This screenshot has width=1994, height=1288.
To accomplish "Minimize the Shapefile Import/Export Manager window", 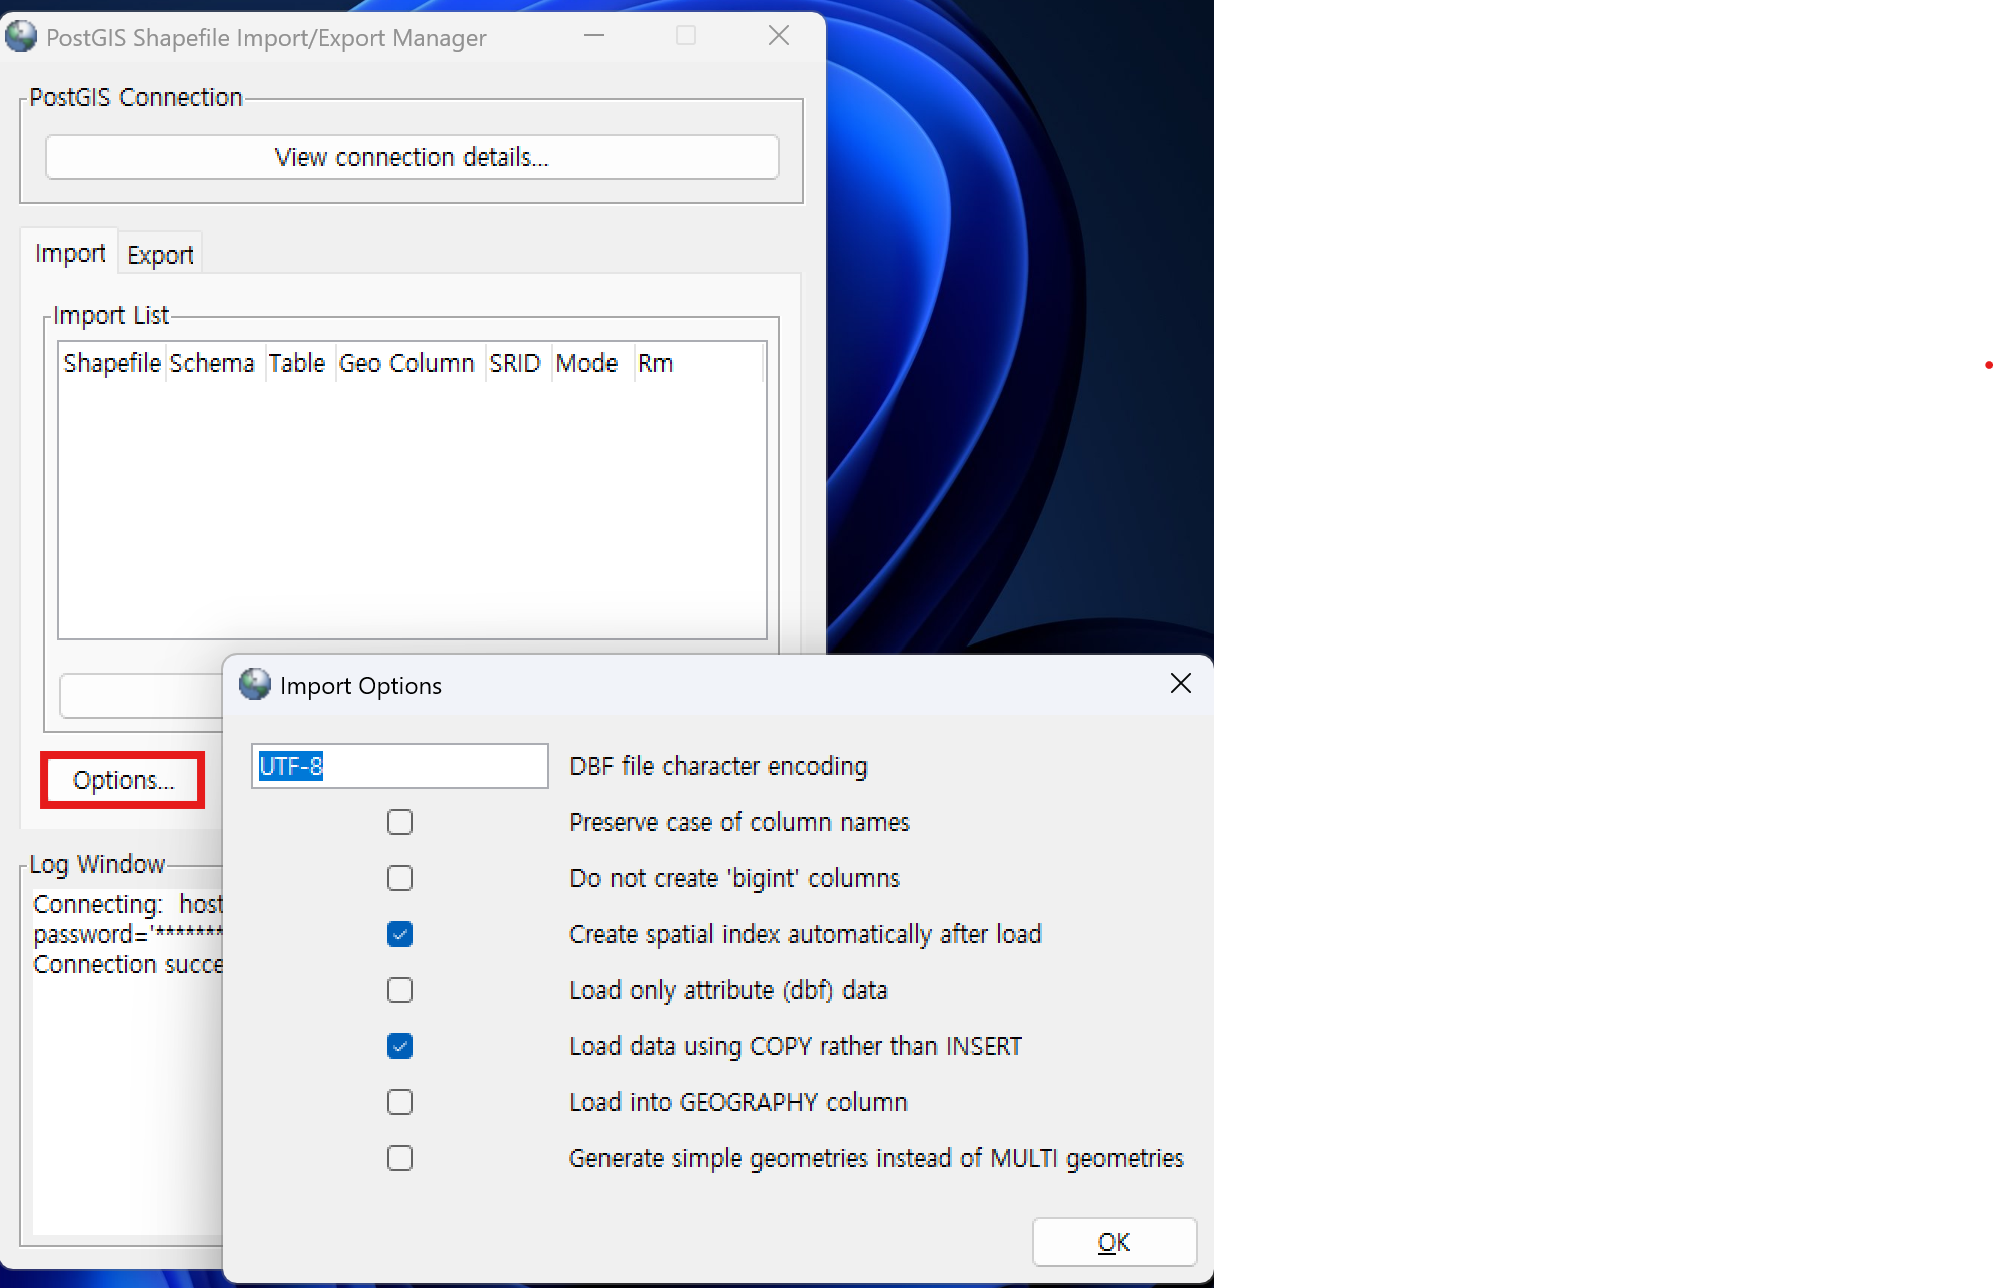I will (x=594, y=36).
